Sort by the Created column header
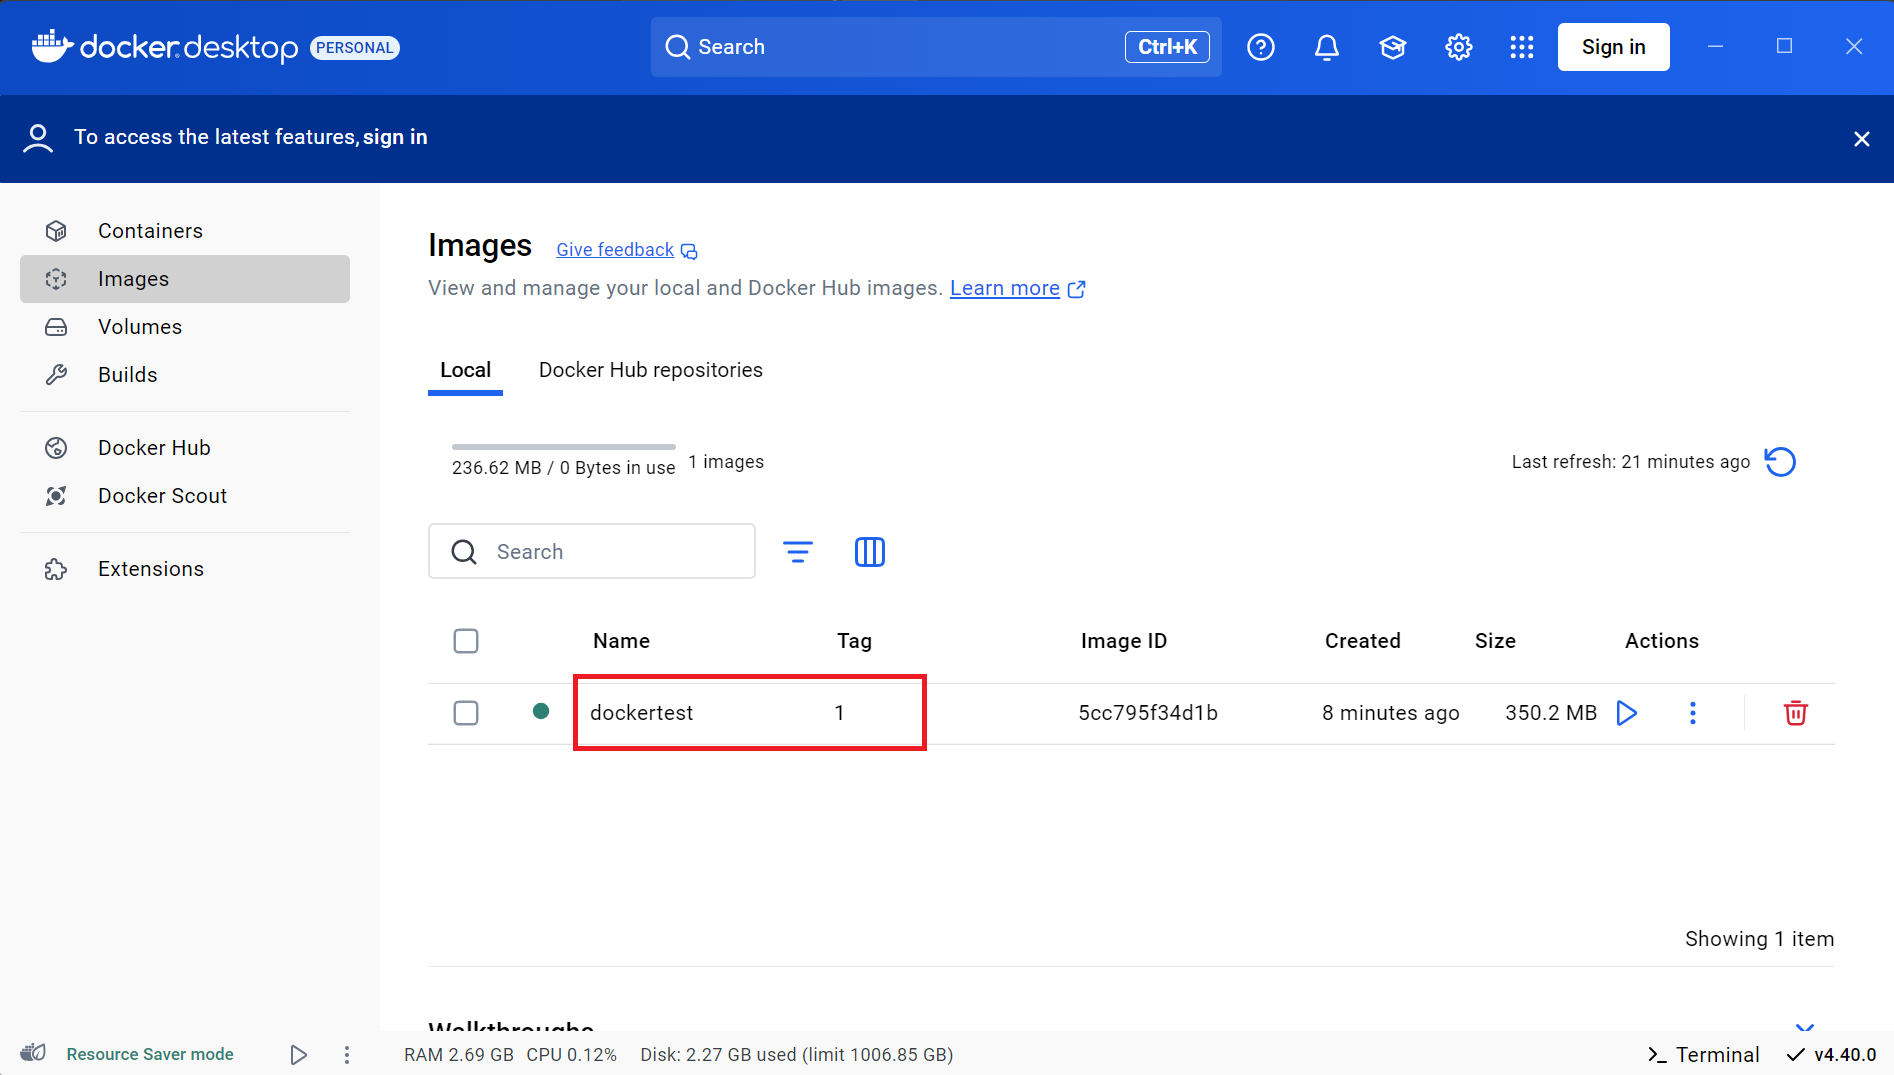Image resolution: width=1894 pixels, height=1075 pixels. click(1362, 641)
